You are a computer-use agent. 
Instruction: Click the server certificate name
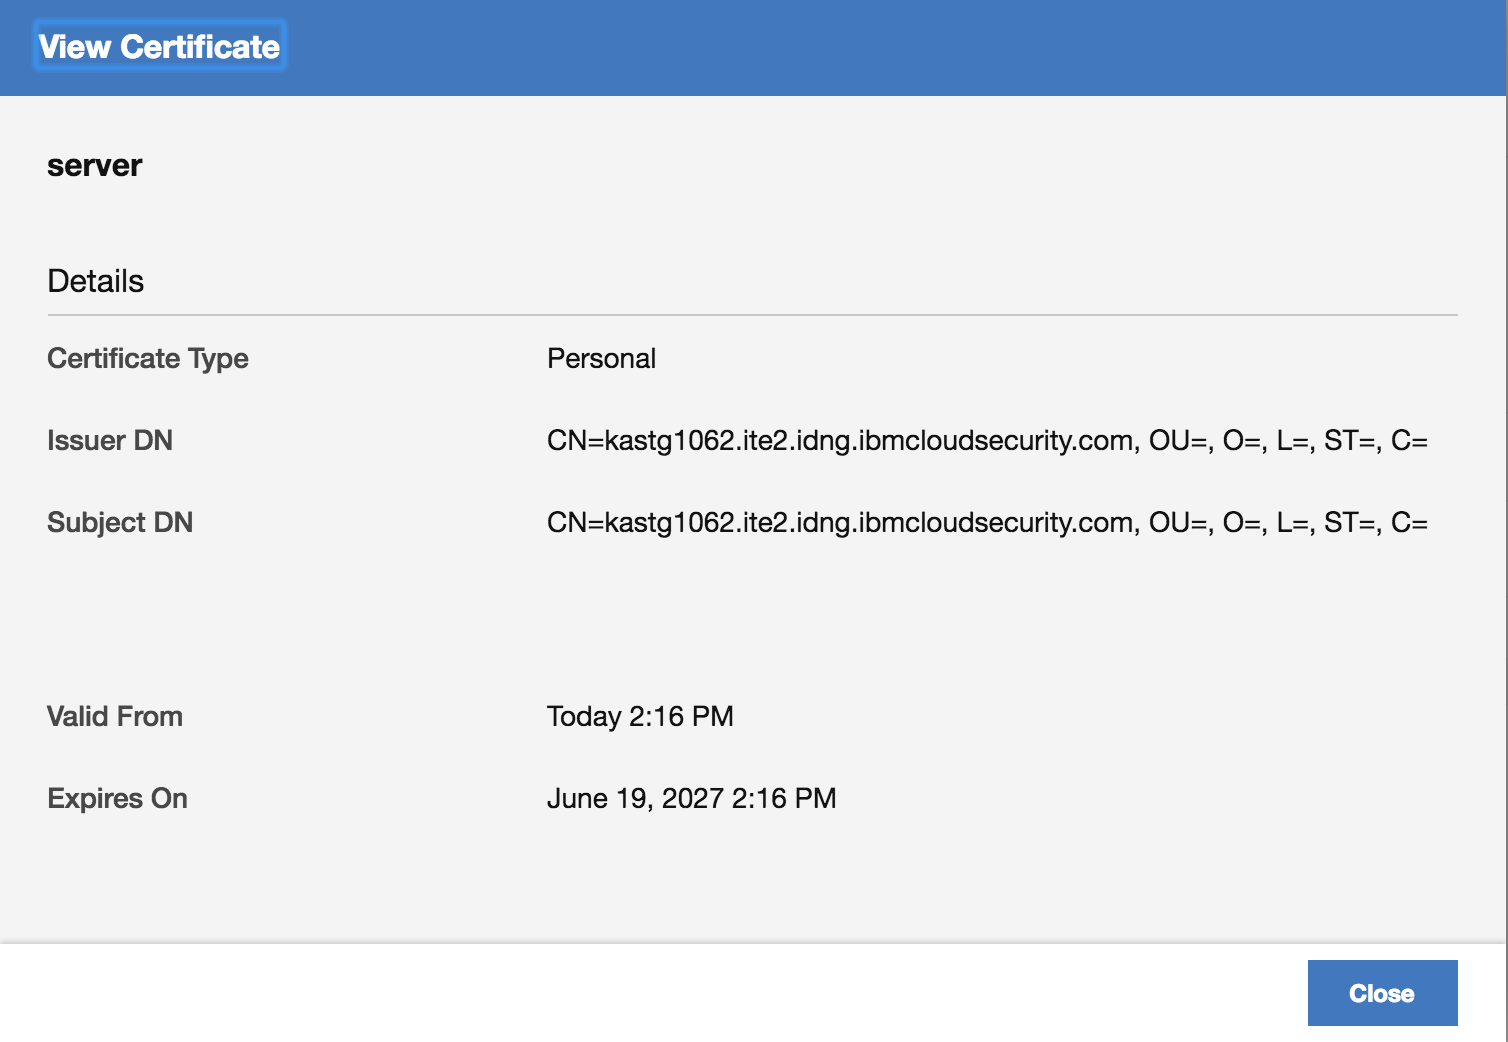click(x=94, y=165)
